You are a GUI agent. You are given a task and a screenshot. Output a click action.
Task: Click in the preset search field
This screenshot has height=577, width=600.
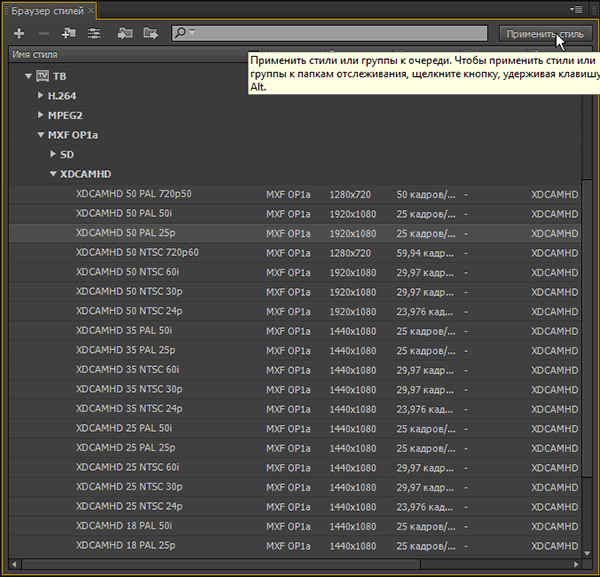pos(329,33)
